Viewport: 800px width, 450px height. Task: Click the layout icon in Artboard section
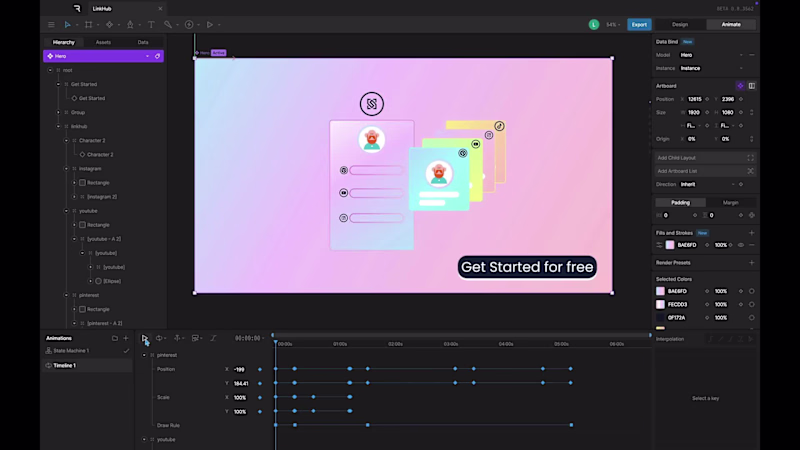752,86
